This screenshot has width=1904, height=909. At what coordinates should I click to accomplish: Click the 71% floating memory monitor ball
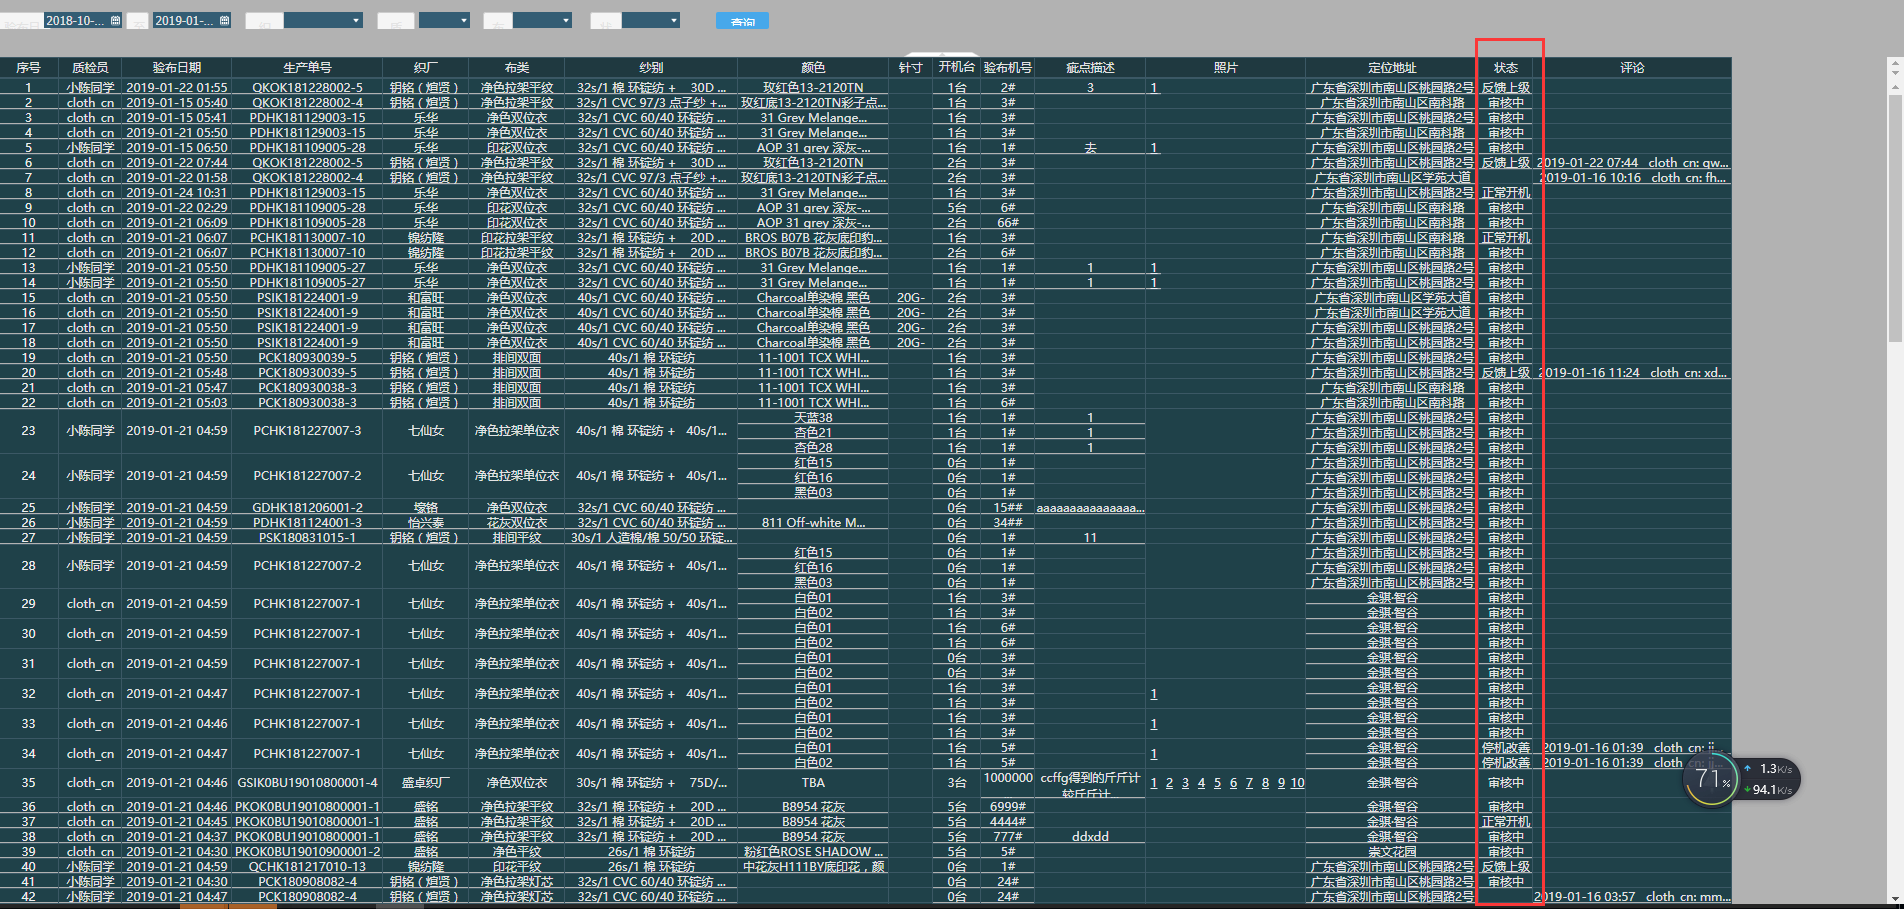coord(1711,779)
